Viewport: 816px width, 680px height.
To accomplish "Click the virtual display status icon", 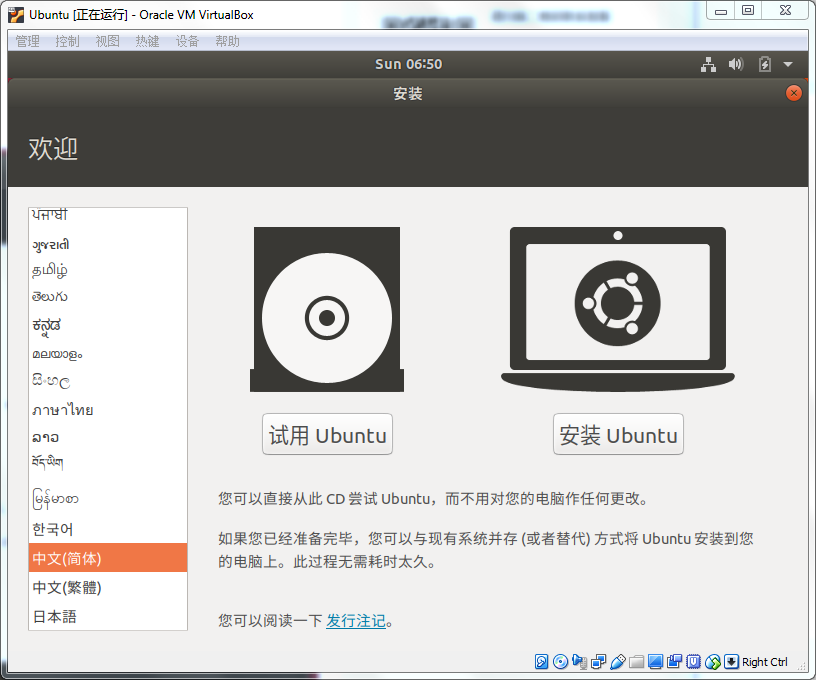I will 655,661.
